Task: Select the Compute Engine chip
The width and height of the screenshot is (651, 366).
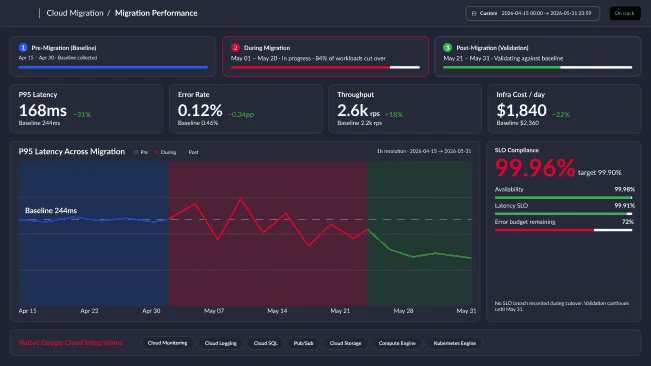Action: click(397, 343)
